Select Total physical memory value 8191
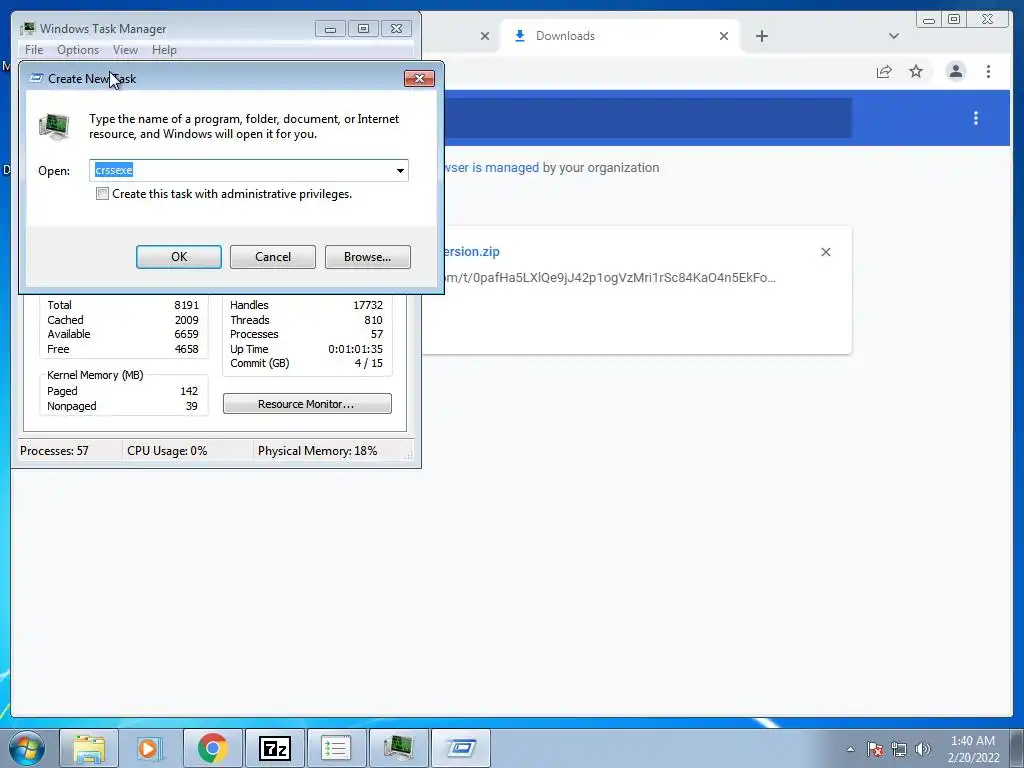This screenshot has height=768, width=1024. pos(186,305)
